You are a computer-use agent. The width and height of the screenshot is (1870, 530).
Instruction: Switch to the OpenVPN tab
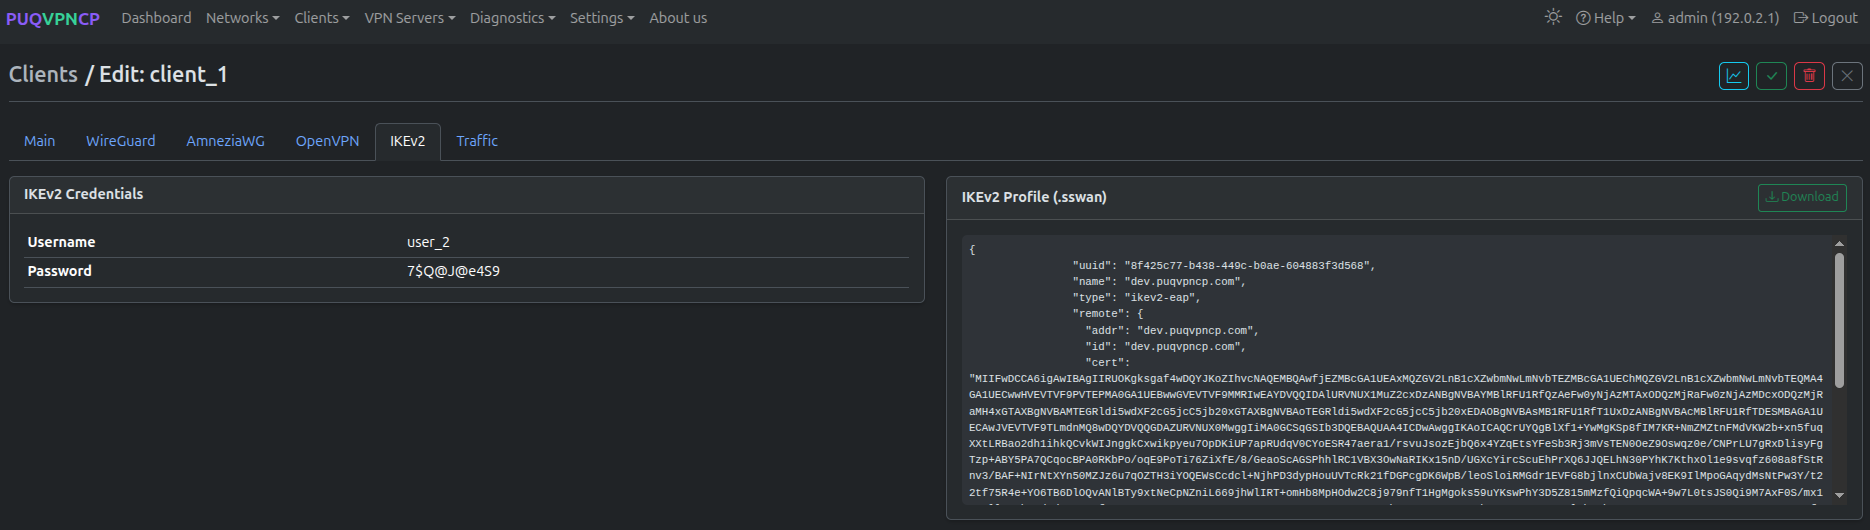[327, 141]
